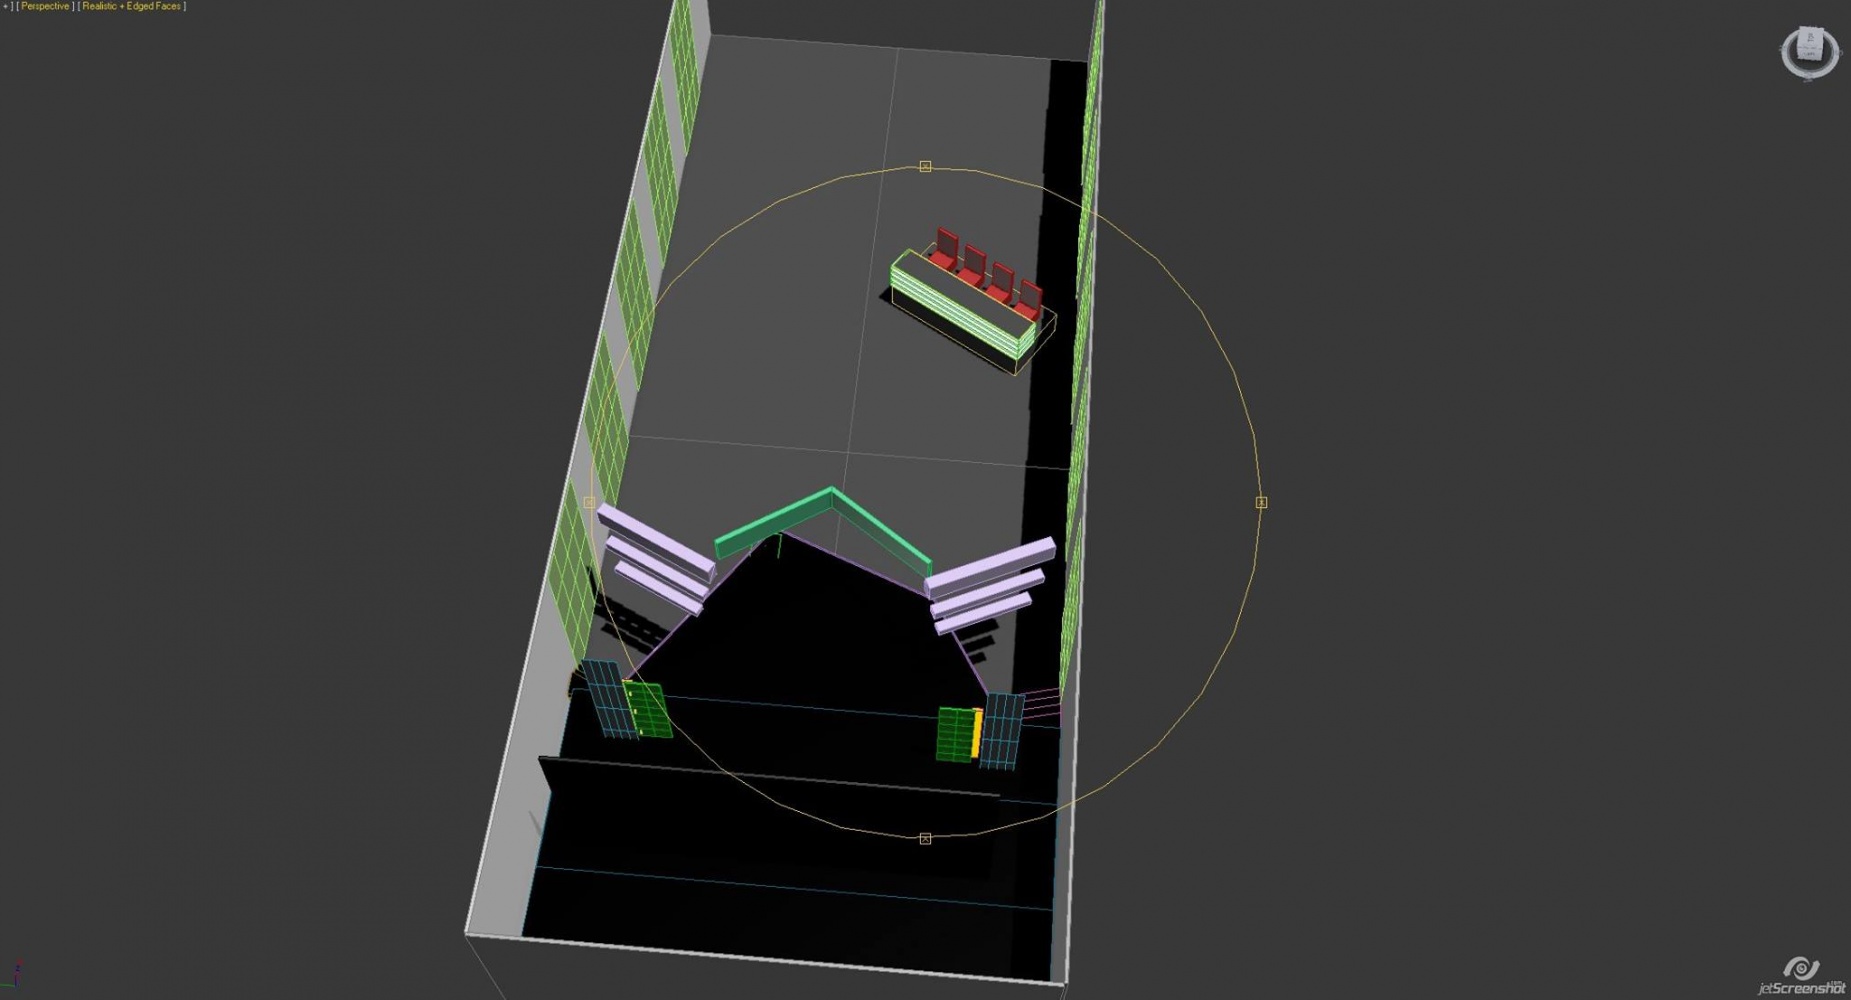This screenshot has width=1851, height=1000.
Task: Select the green striped desk object
Action: pyautogui.click(x=960, y=305)
